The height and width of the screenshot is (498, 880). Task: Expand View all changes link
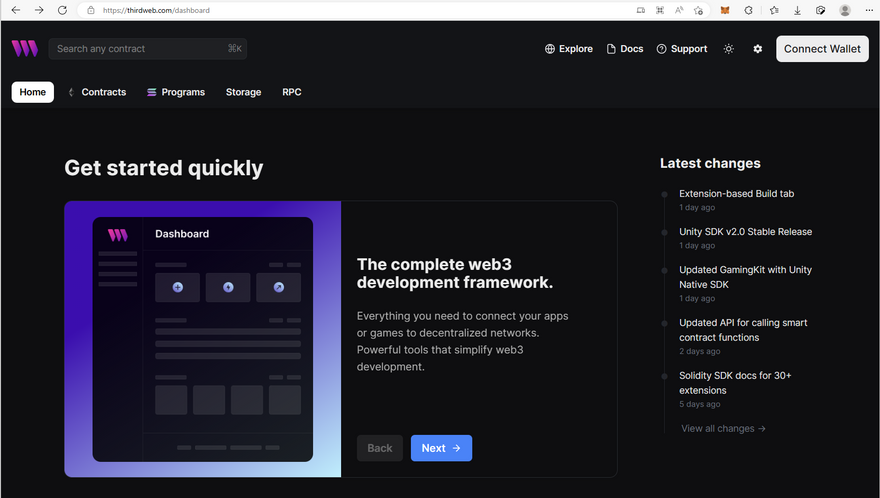(x=723, y=428)
